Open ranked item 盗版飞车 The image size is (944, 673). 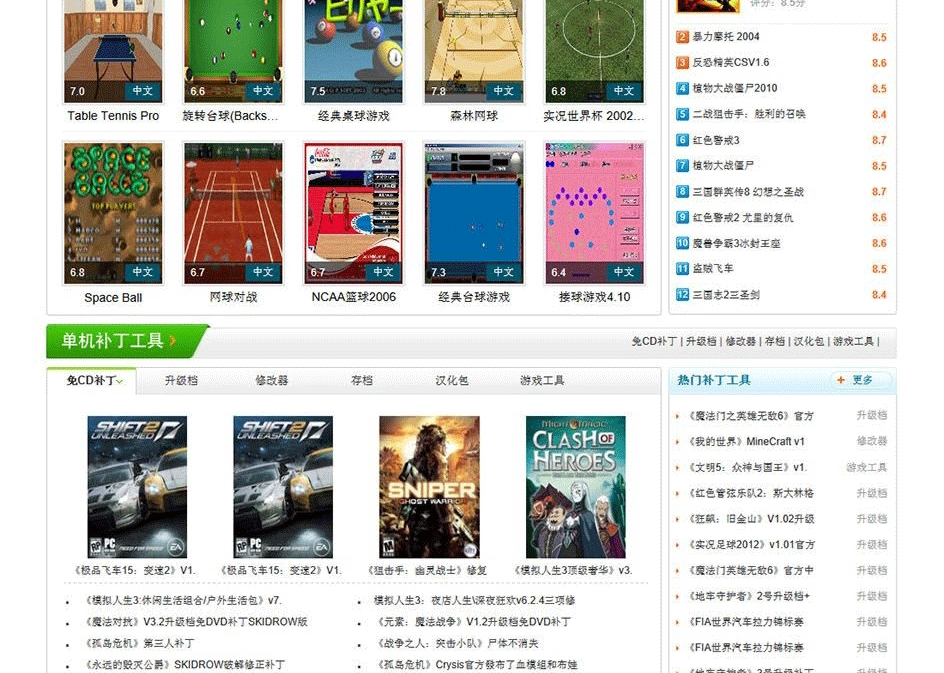click(x=713, y=268)
